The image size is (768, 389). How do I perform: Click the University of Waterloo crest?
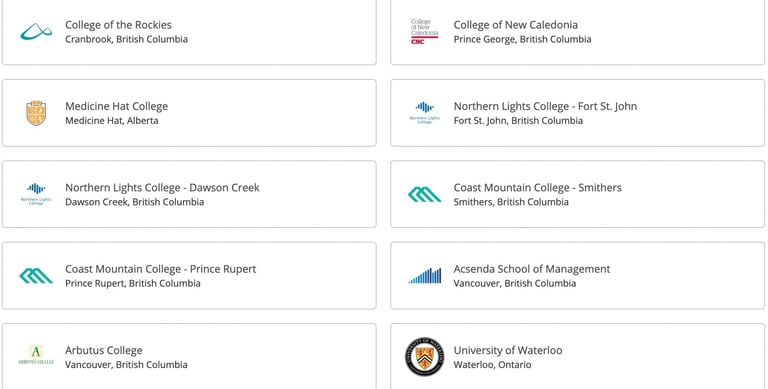425,357
